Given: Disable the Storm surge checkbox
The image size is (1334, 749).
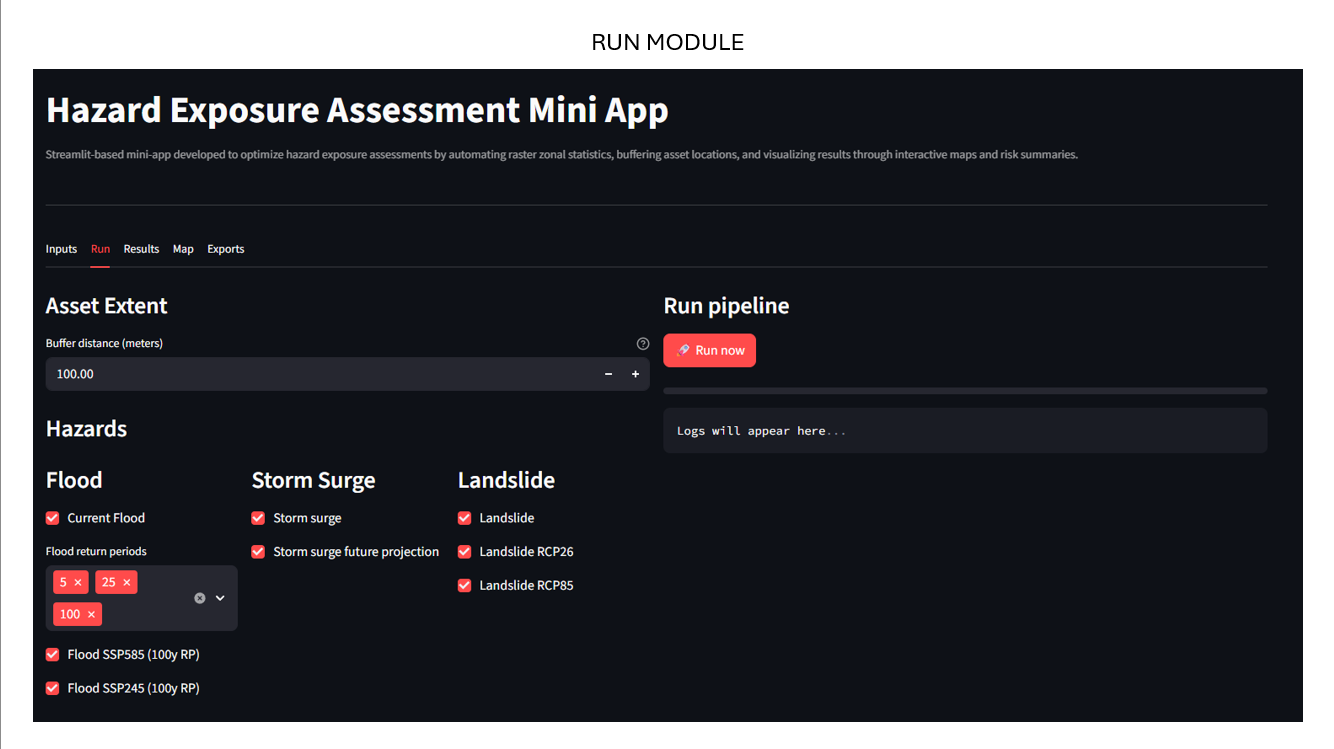Looking at the screenshot, I should pos(258,518).
